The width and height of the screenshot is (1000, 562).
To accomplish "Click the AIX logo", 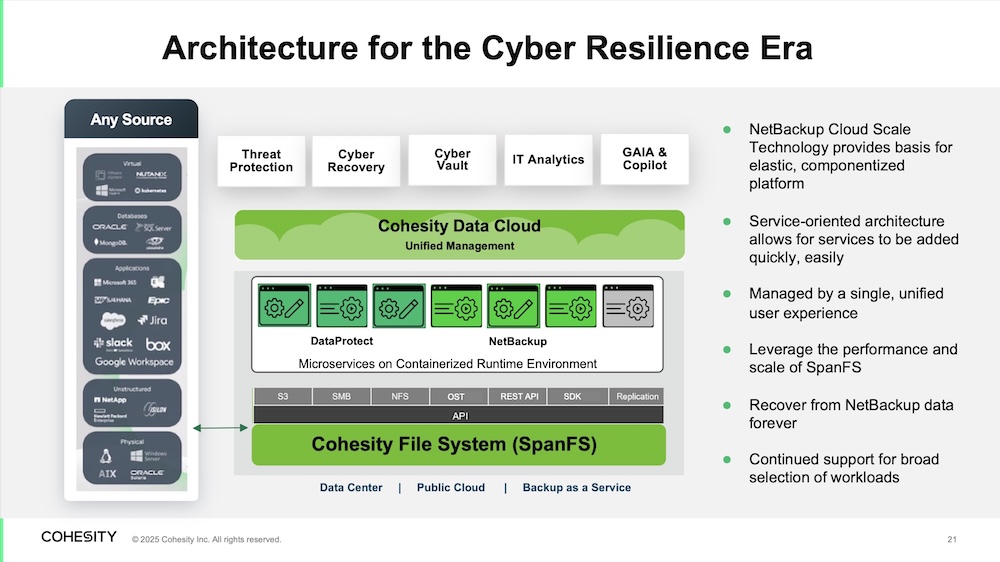I will point(107,474).
